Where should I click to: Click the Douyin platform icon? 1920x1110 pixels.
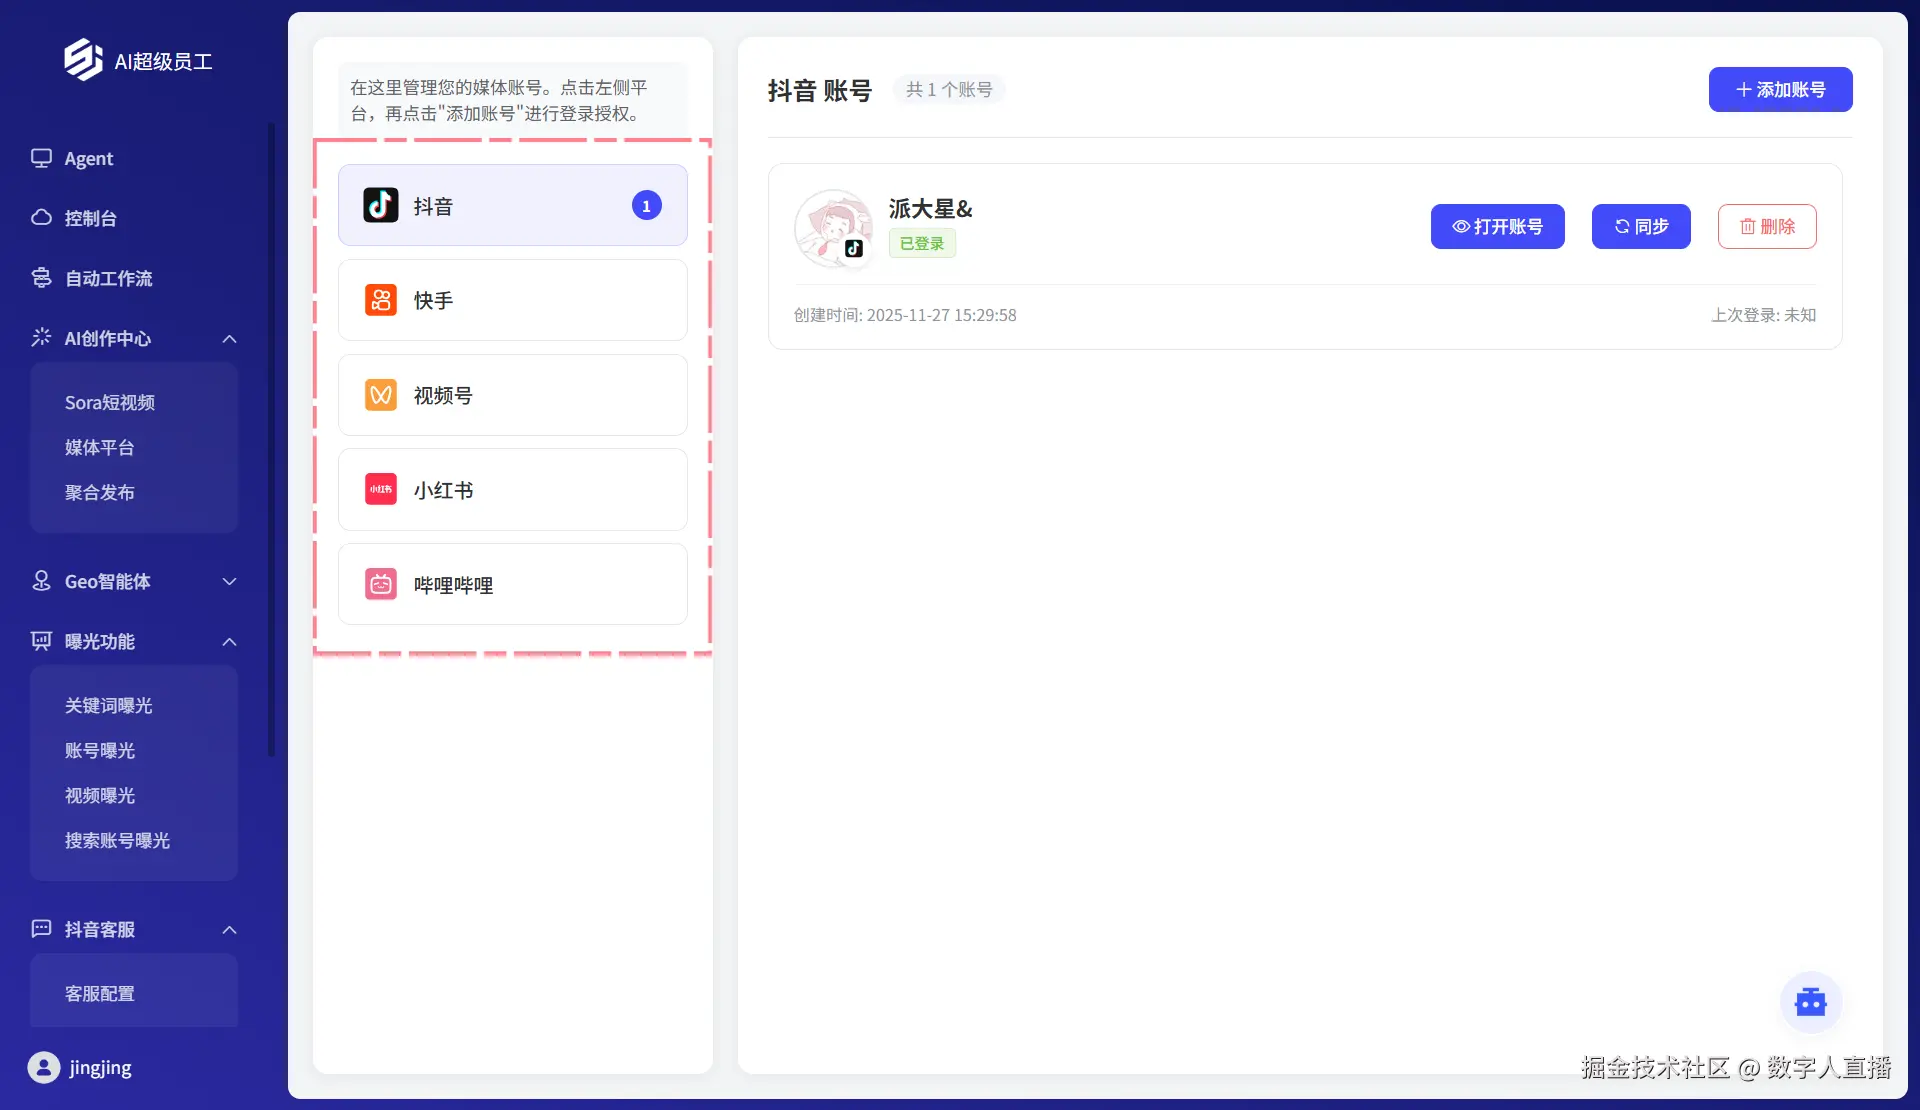[380, 205]
